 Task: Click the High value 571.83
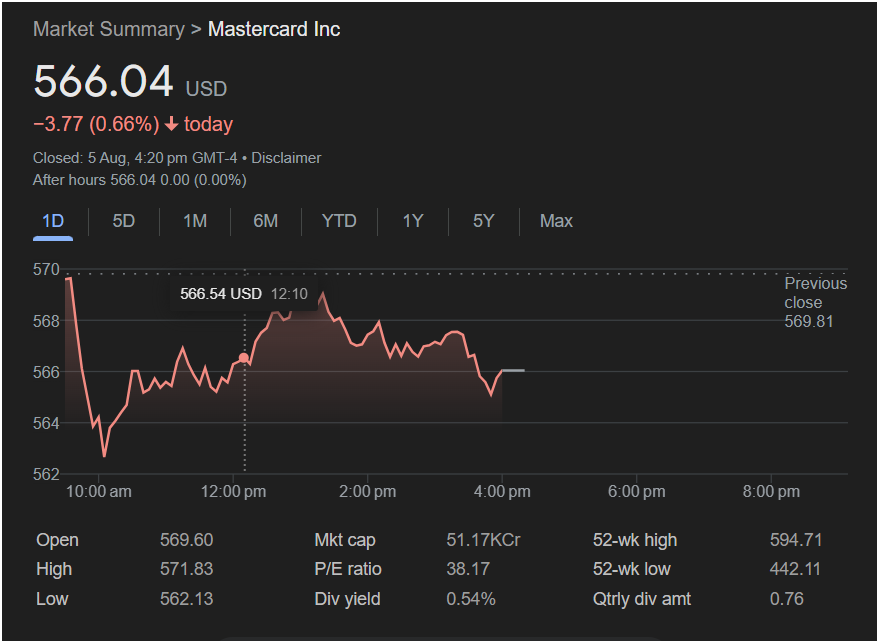[187, 569]
